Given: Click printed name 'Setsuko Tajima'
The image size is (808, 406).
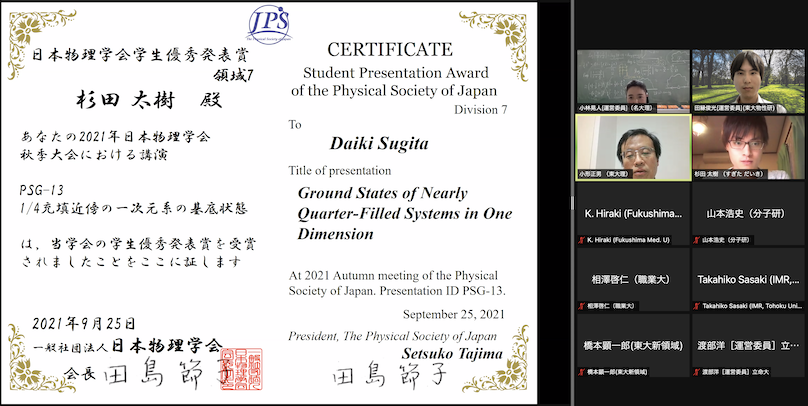Looking at the screenshot, I should click(452, 354).
